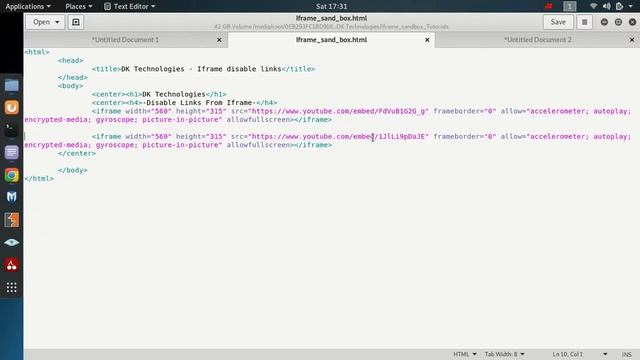640x360 pixels.
Task: Switch to Untitled Document 1 tab
Action: coord(125,40)
